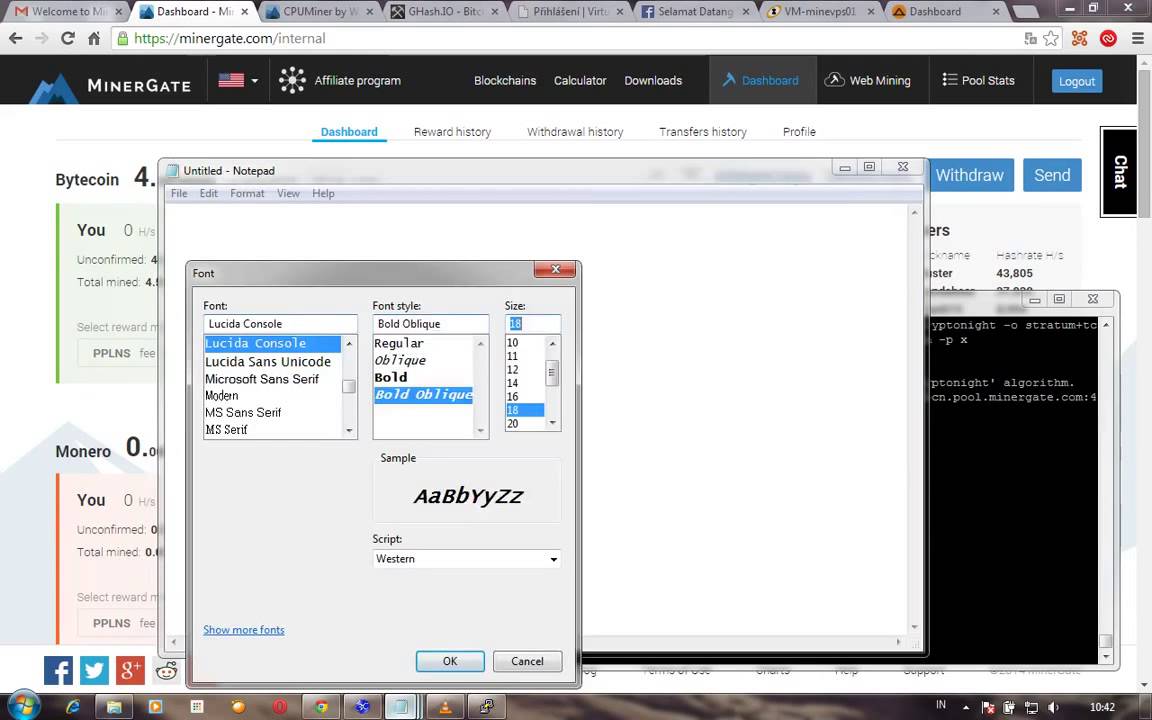The width and height of the screenshot is (1152, 720).
Task: Click the browser back arrow
Action: [15, 38]
